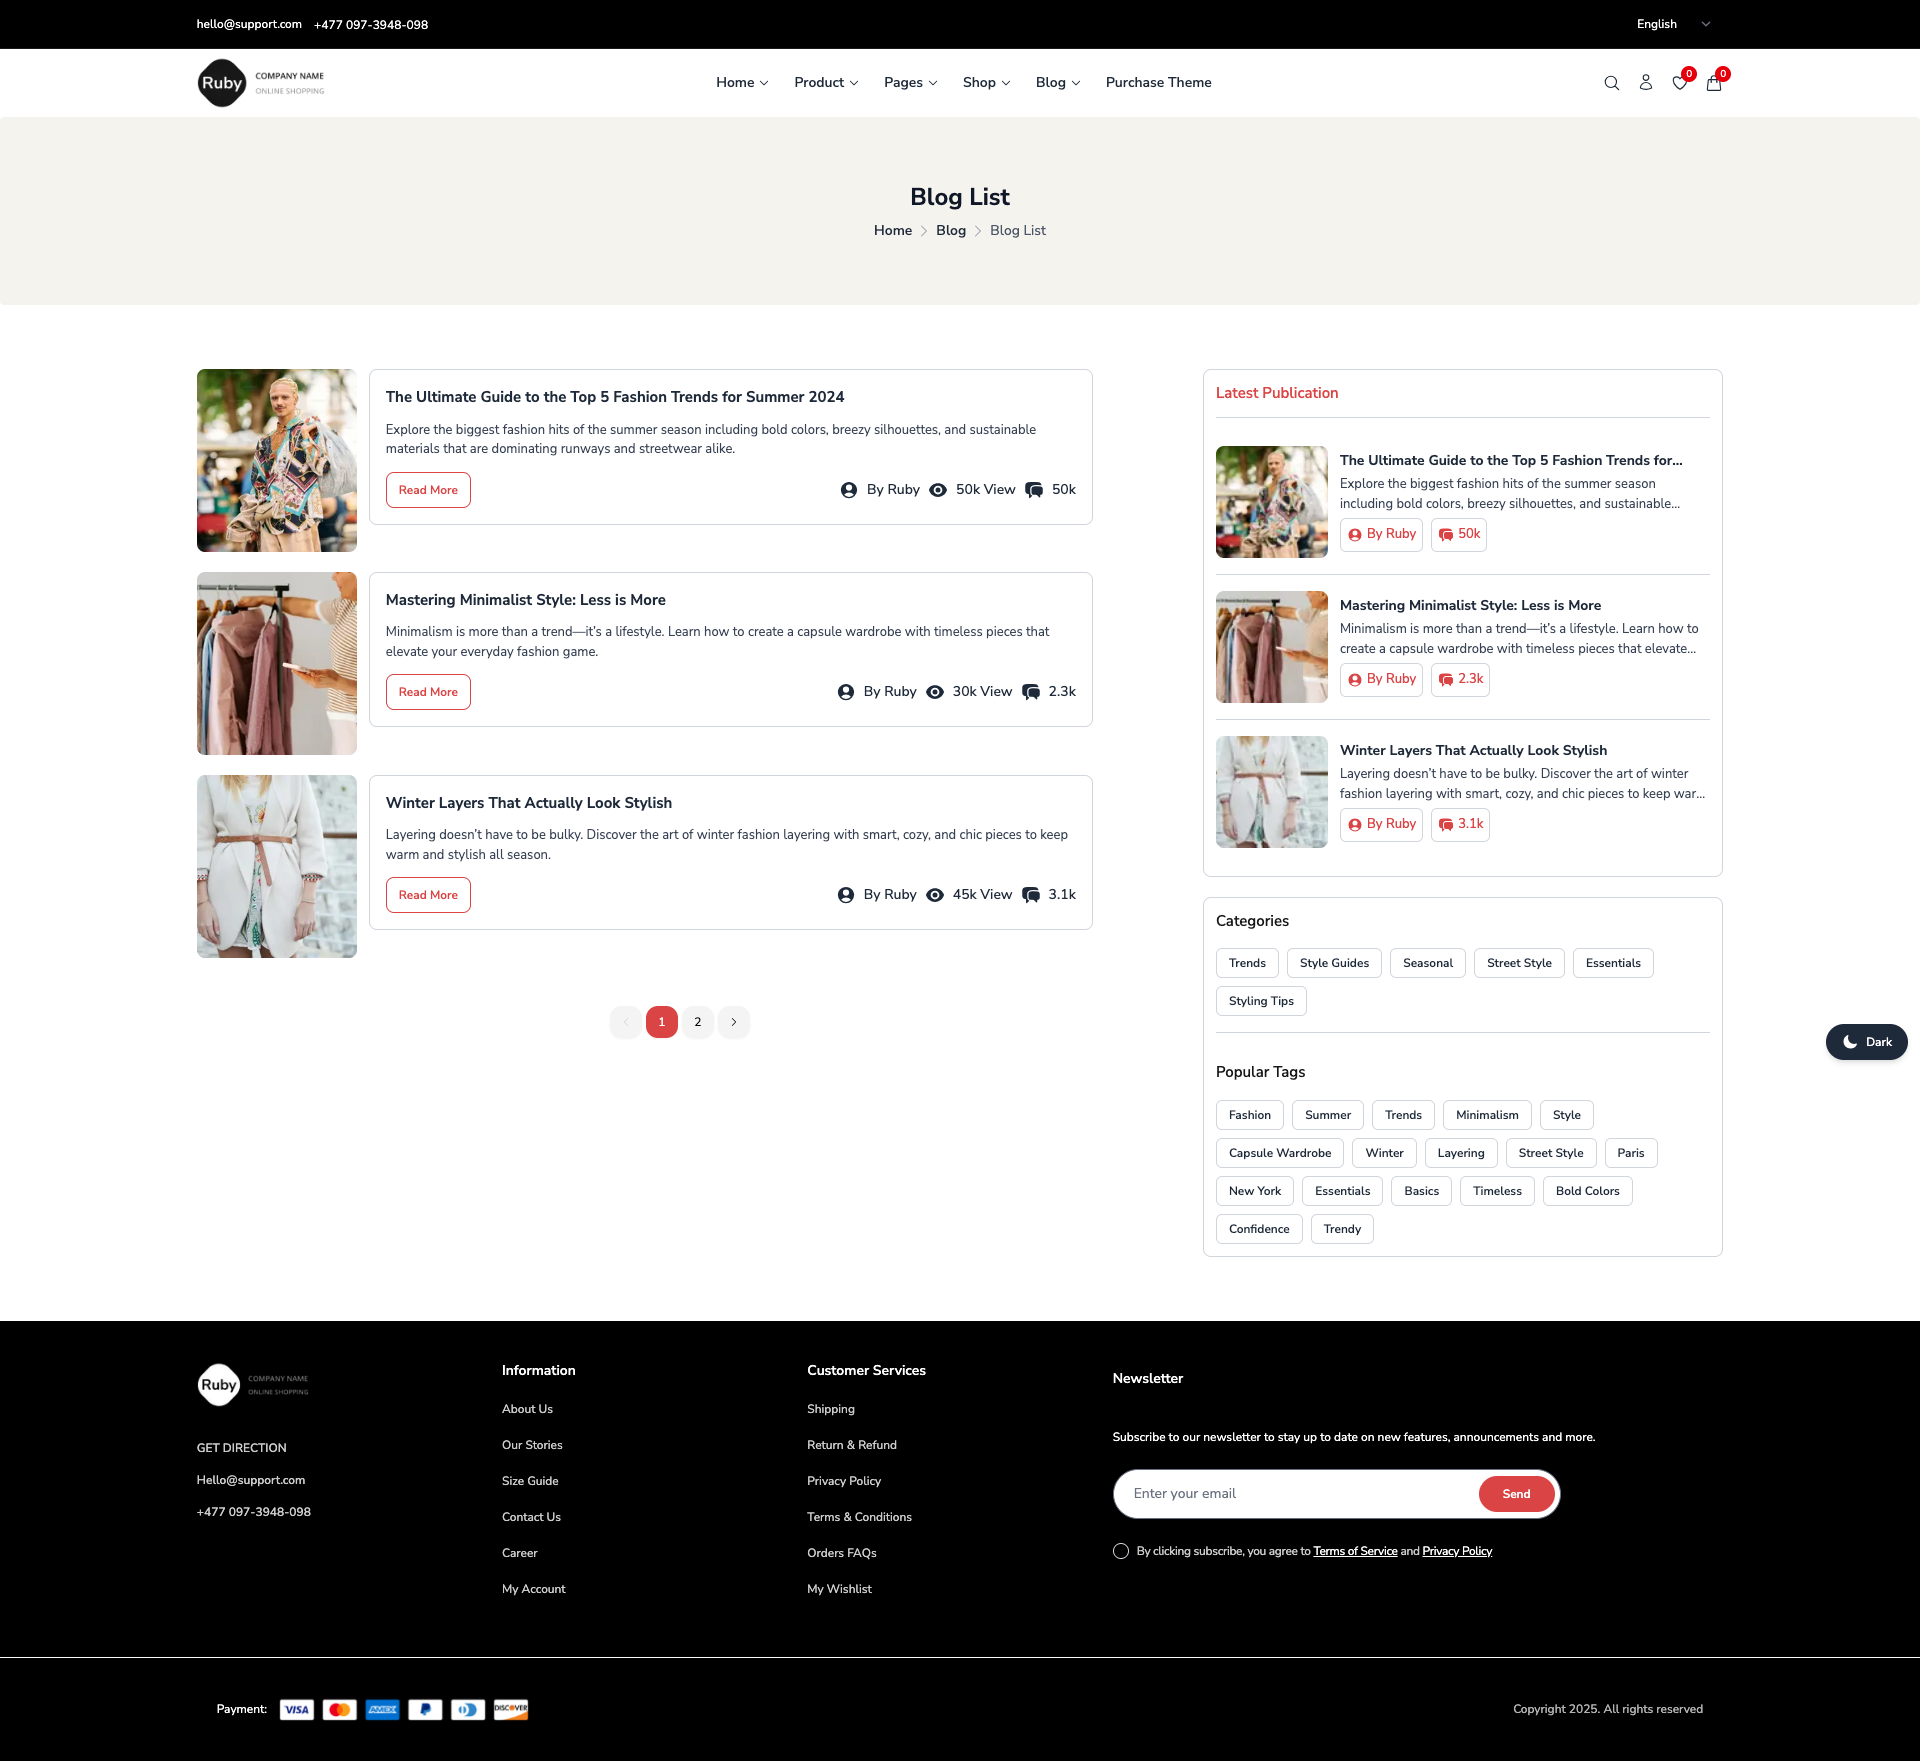Enable Dark mode with moon toggle

click(x=1866, y=1041)
